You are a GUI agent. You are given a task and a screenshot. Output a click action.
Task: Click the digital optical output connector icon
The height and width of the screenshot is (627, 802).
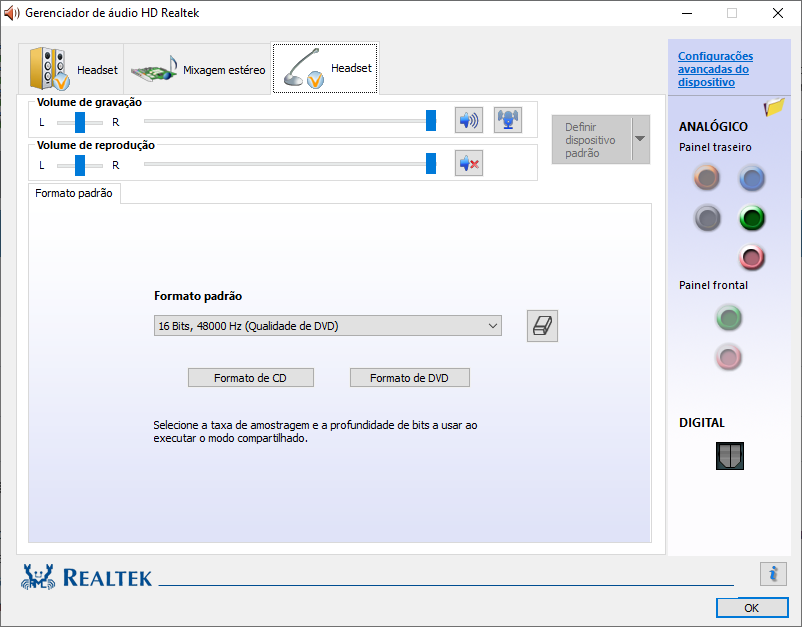pyautogui.click(x=729, y=456)
